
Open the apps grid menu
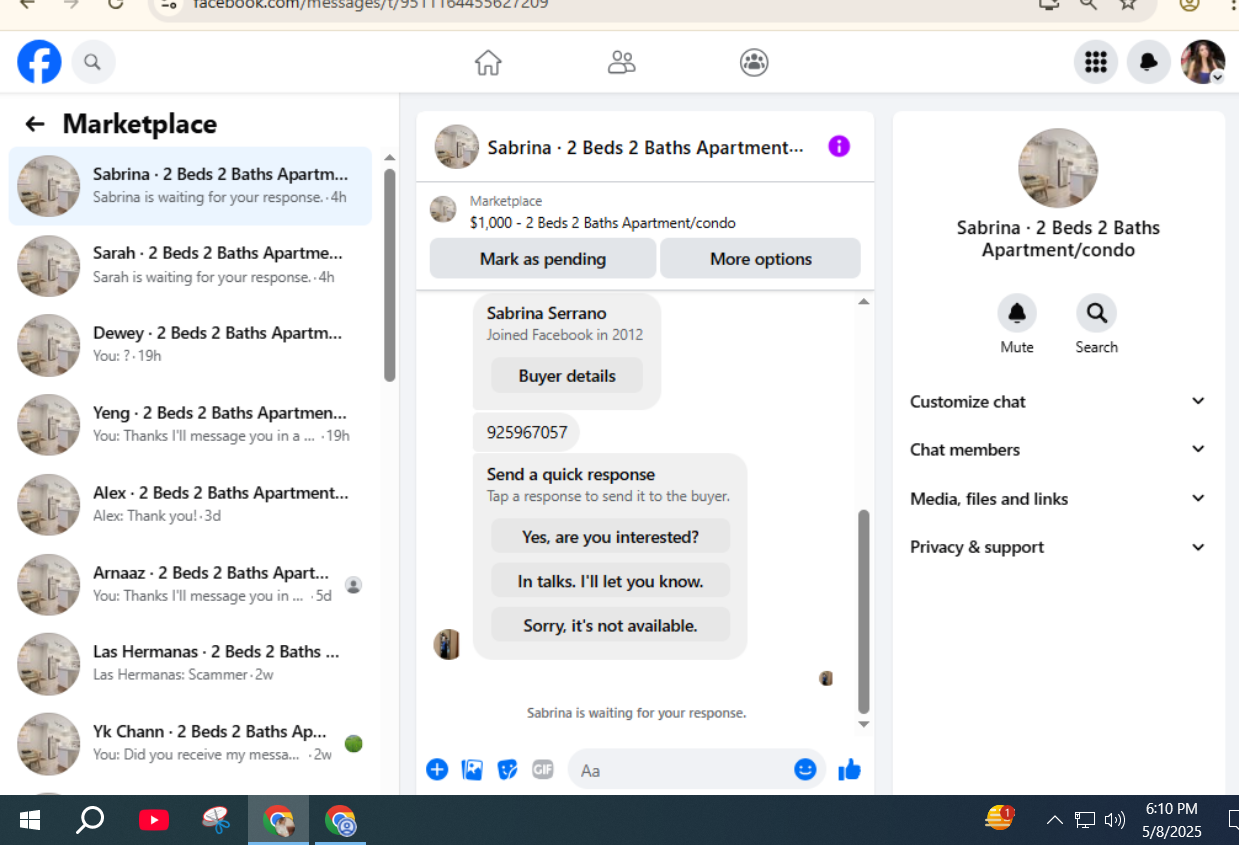[x=1096, y=62]
